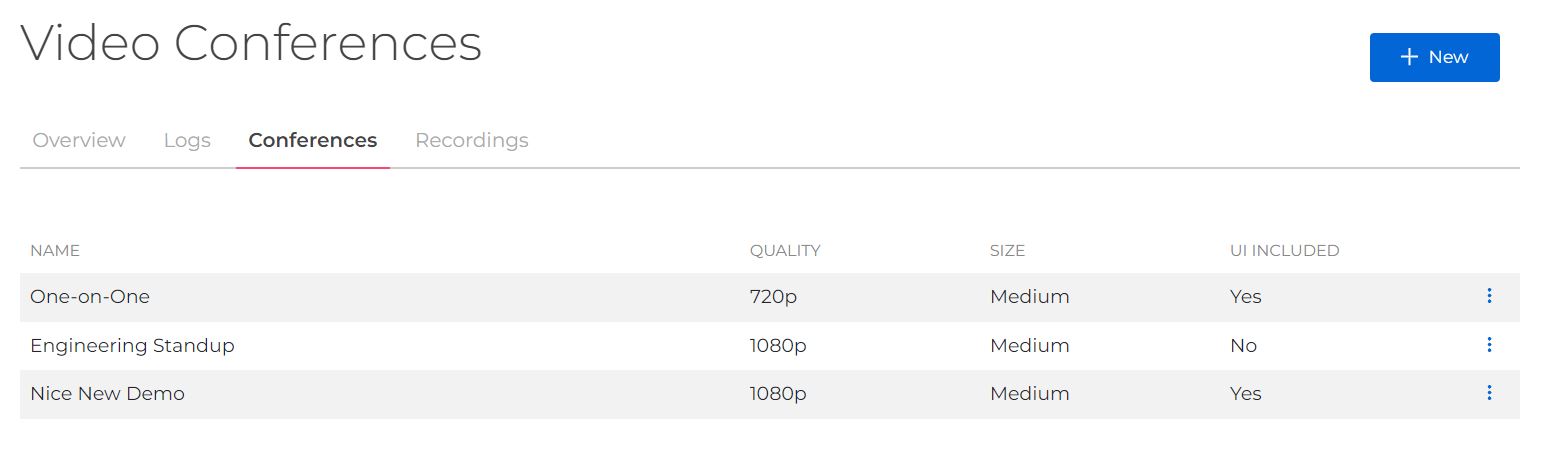Open options menu for One-on-One row
Image resolution: width=1544 pixels, height=475 pixels.
(x=1489, y=296)
